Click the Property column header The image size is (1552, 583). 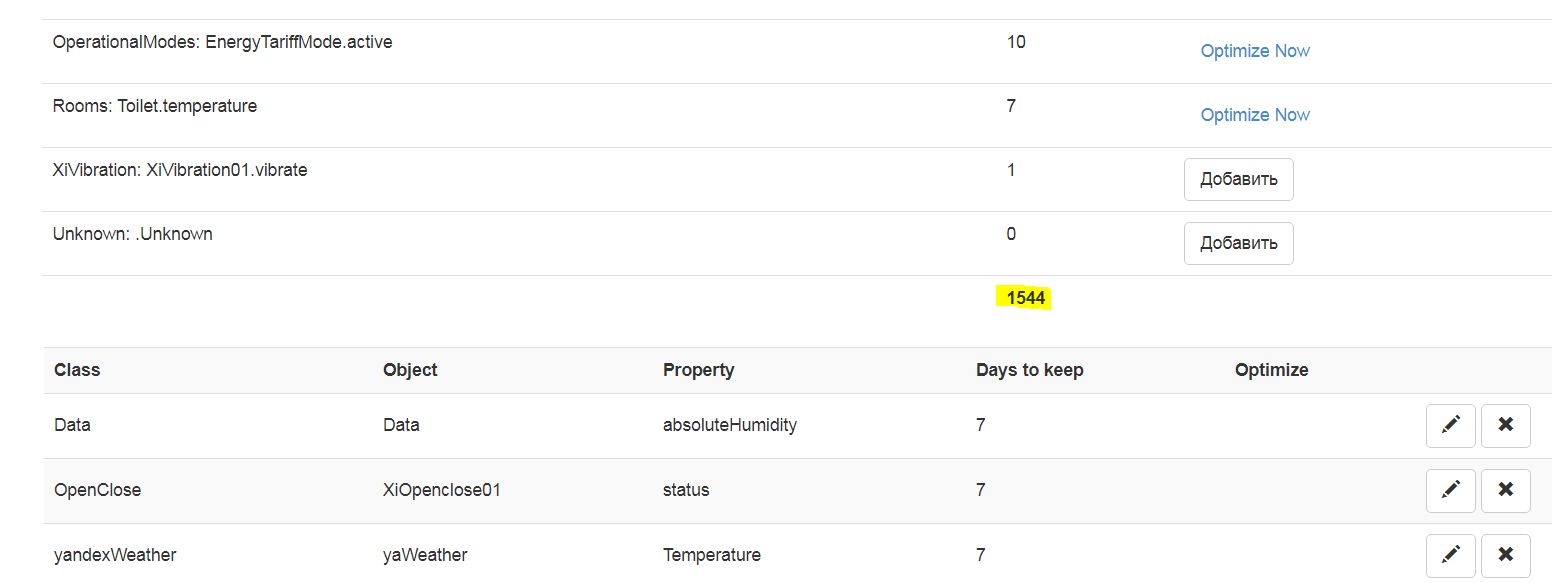coord(698,370)
